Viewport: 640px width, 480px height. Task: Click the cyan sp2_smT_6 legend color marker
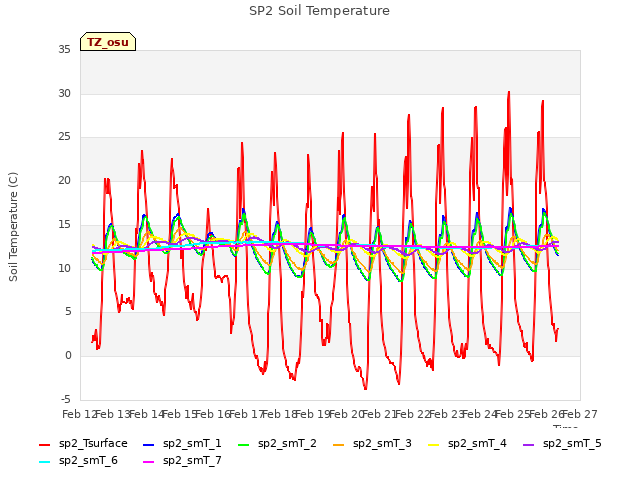(x=44, y=462)
